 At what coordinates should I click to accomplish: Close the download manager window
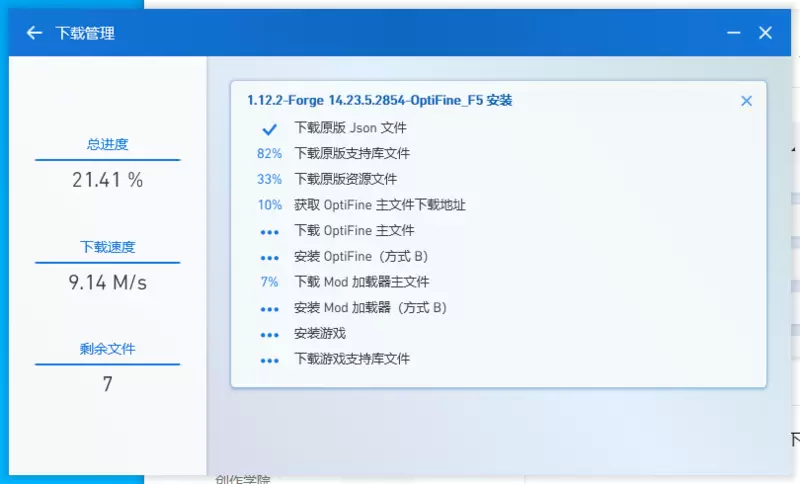click(765, 33)
